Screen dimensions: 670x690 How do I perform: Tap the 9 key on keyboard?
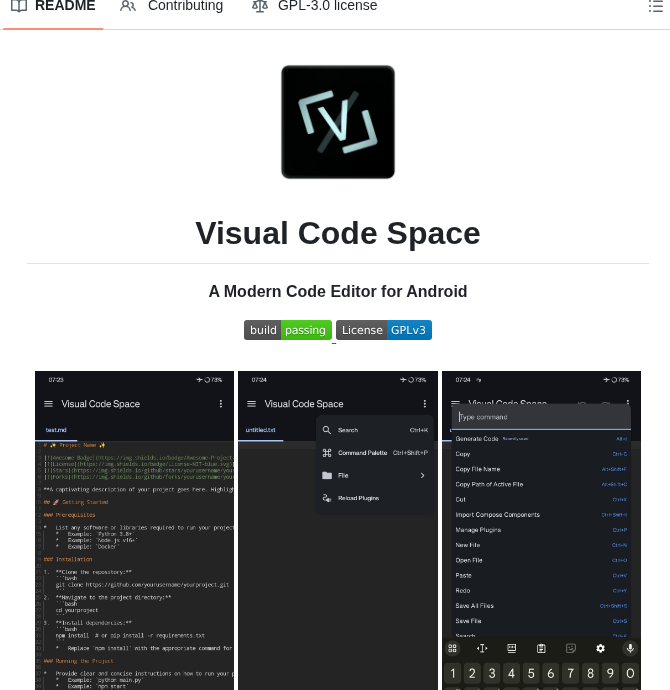pyautogui.click(x=610, y=673)
